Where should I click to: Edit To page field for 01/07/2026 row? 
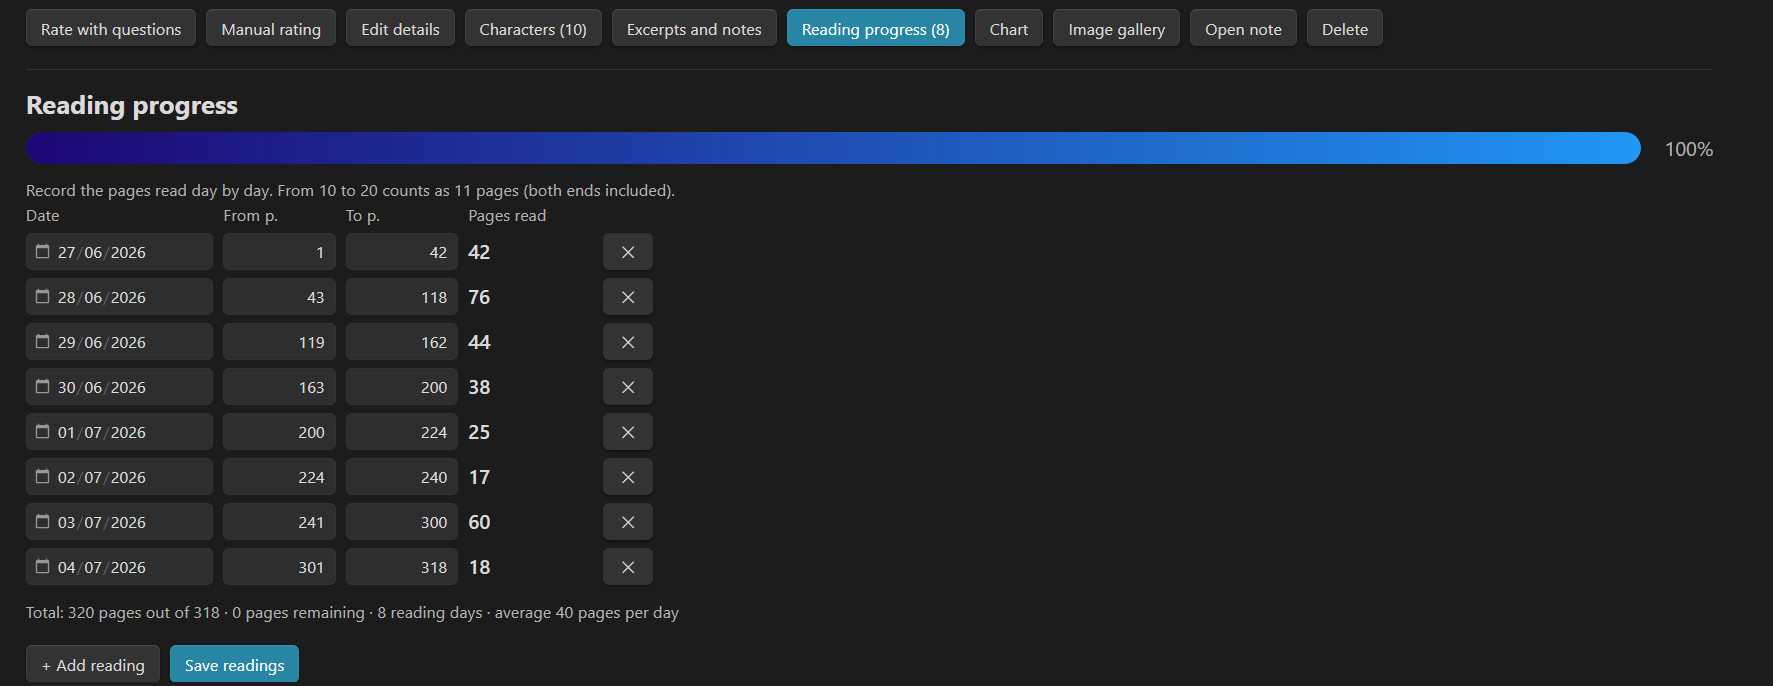[402, 432]
